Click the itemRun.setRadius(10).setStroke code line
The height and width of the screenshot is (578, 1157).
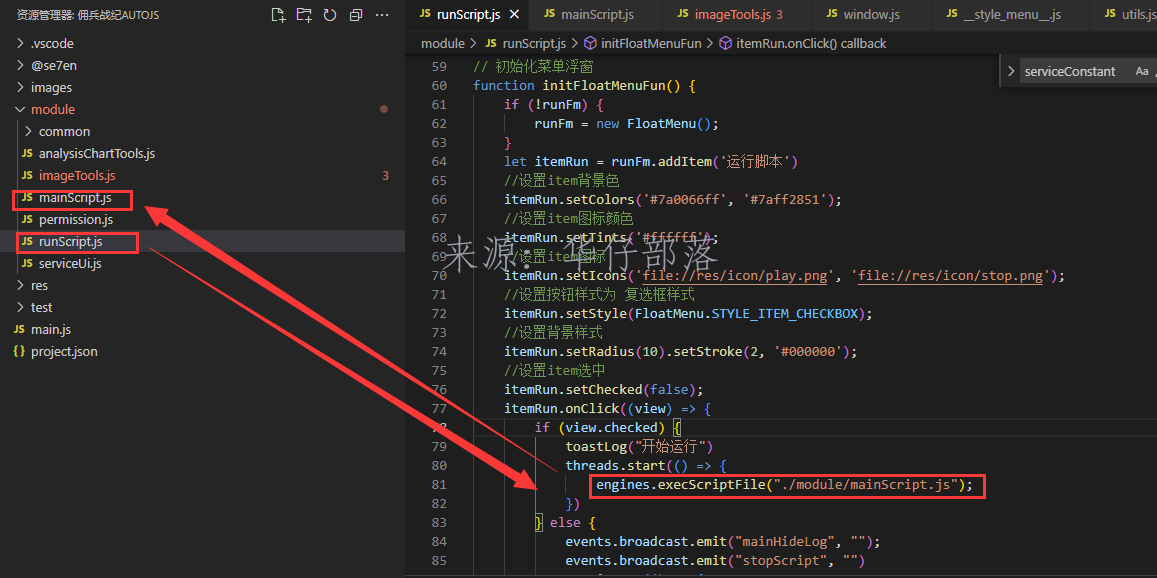tap(680, 352)
